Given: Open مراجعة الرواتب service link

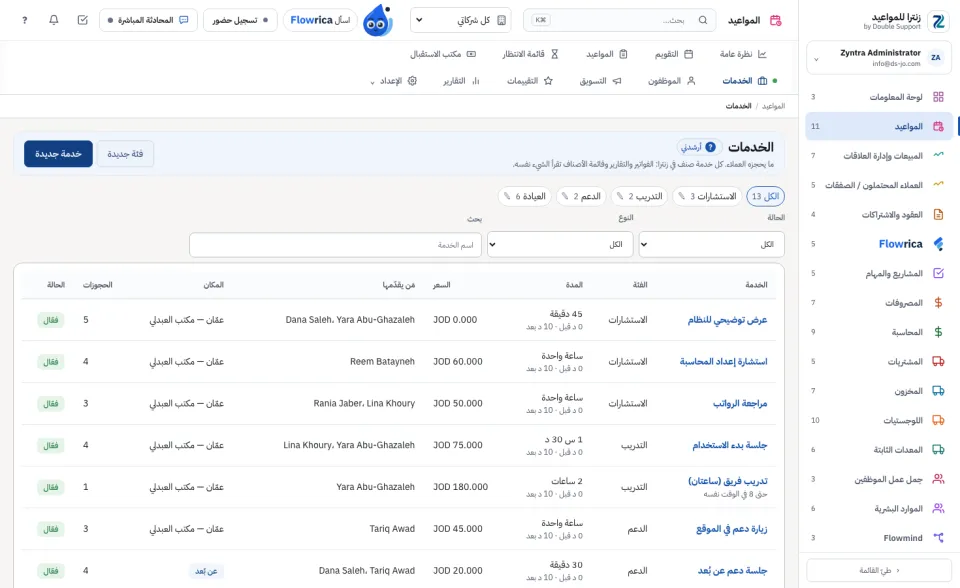Looking at the screenshot, I should pos(740,403).
